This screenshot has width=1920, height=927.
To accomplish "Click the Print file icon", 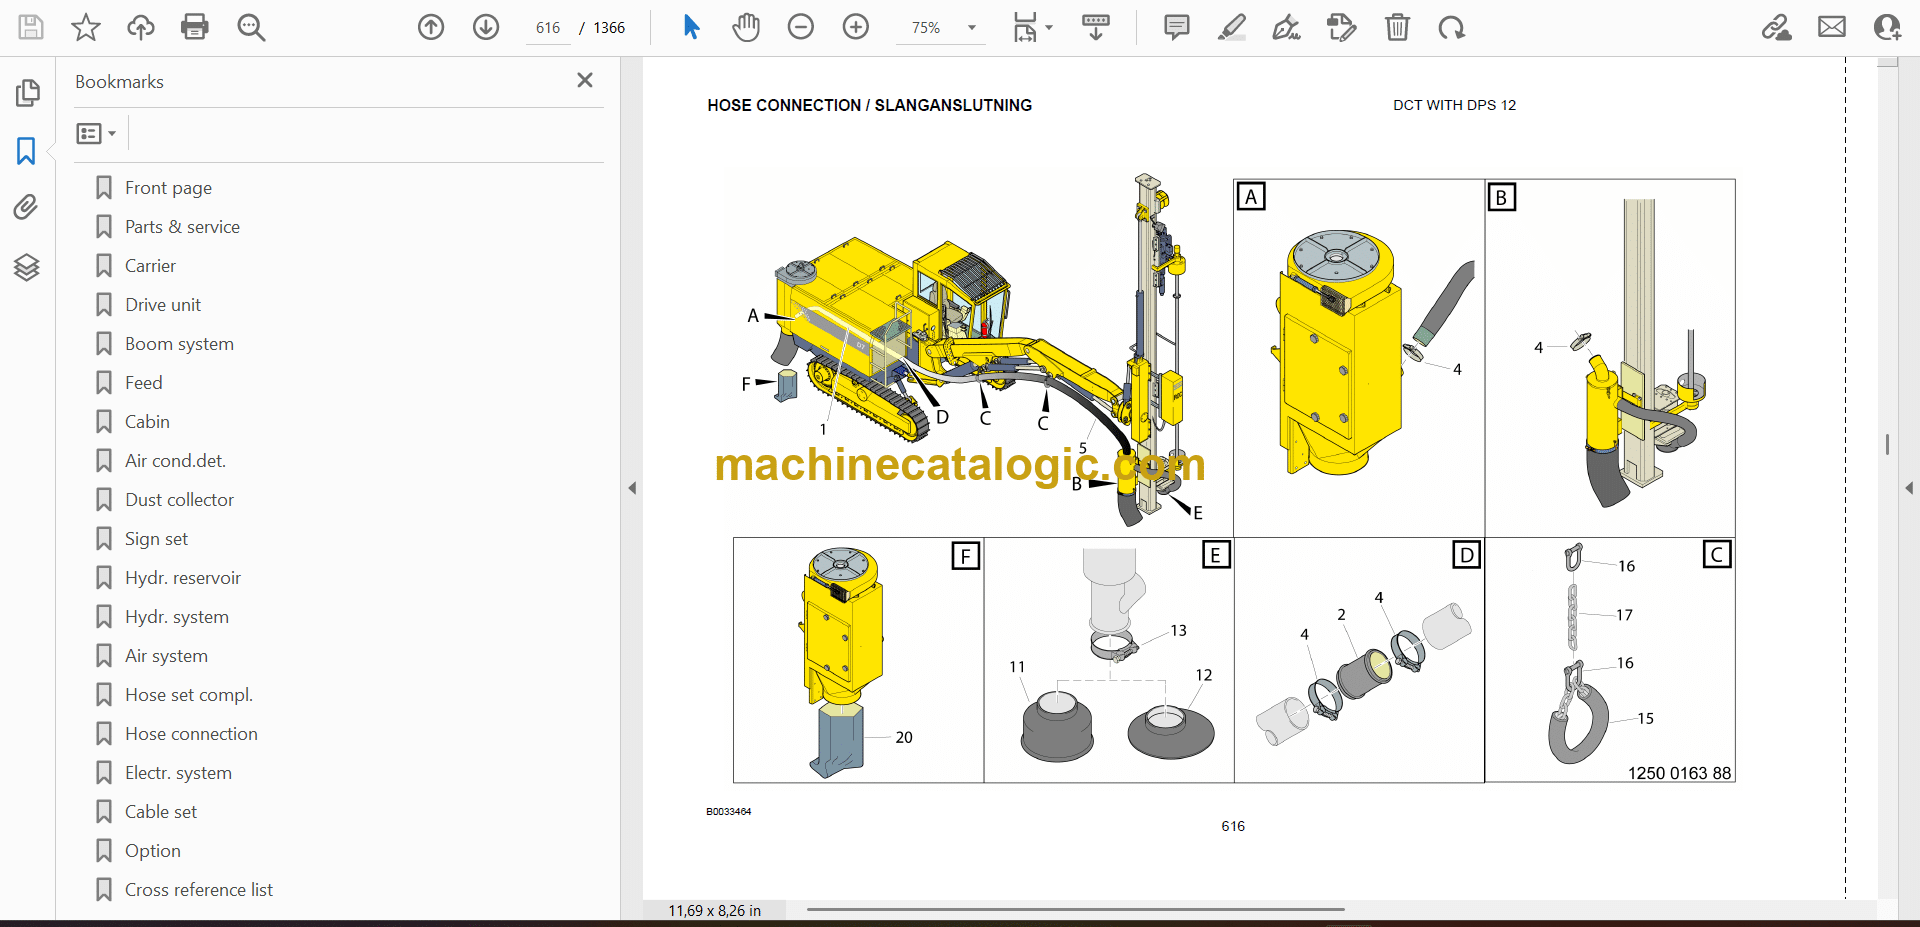I will point(195,27).
